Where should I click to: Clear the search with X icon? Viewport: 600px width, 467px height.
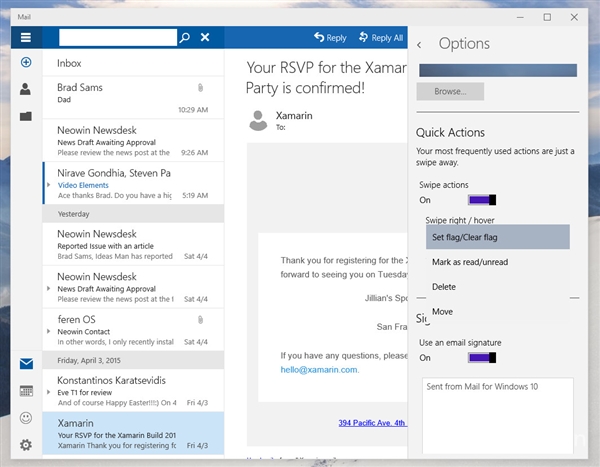point(205,38)
